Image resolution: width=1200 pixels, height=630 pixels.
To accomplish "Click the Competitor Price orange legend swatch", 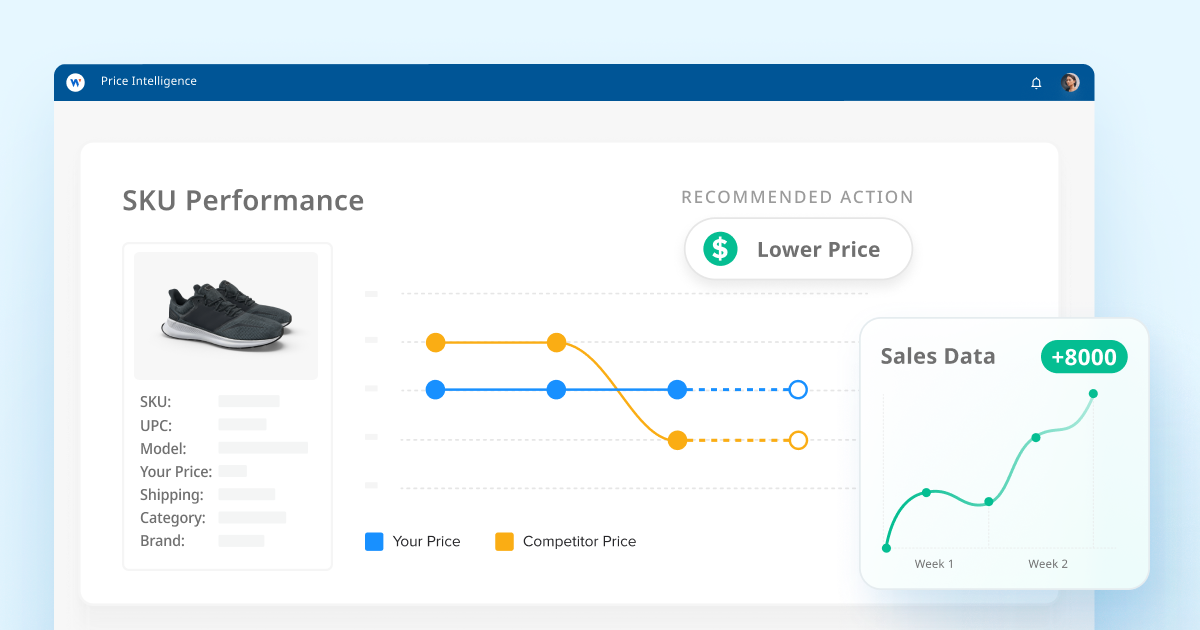I will [504, 541].
